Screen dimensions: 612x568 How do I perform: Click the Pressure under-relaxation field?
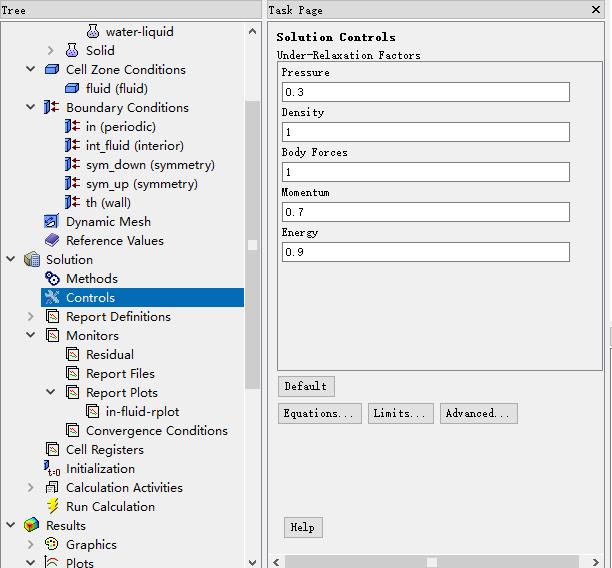pyautogui.click(x=425, y=92)
